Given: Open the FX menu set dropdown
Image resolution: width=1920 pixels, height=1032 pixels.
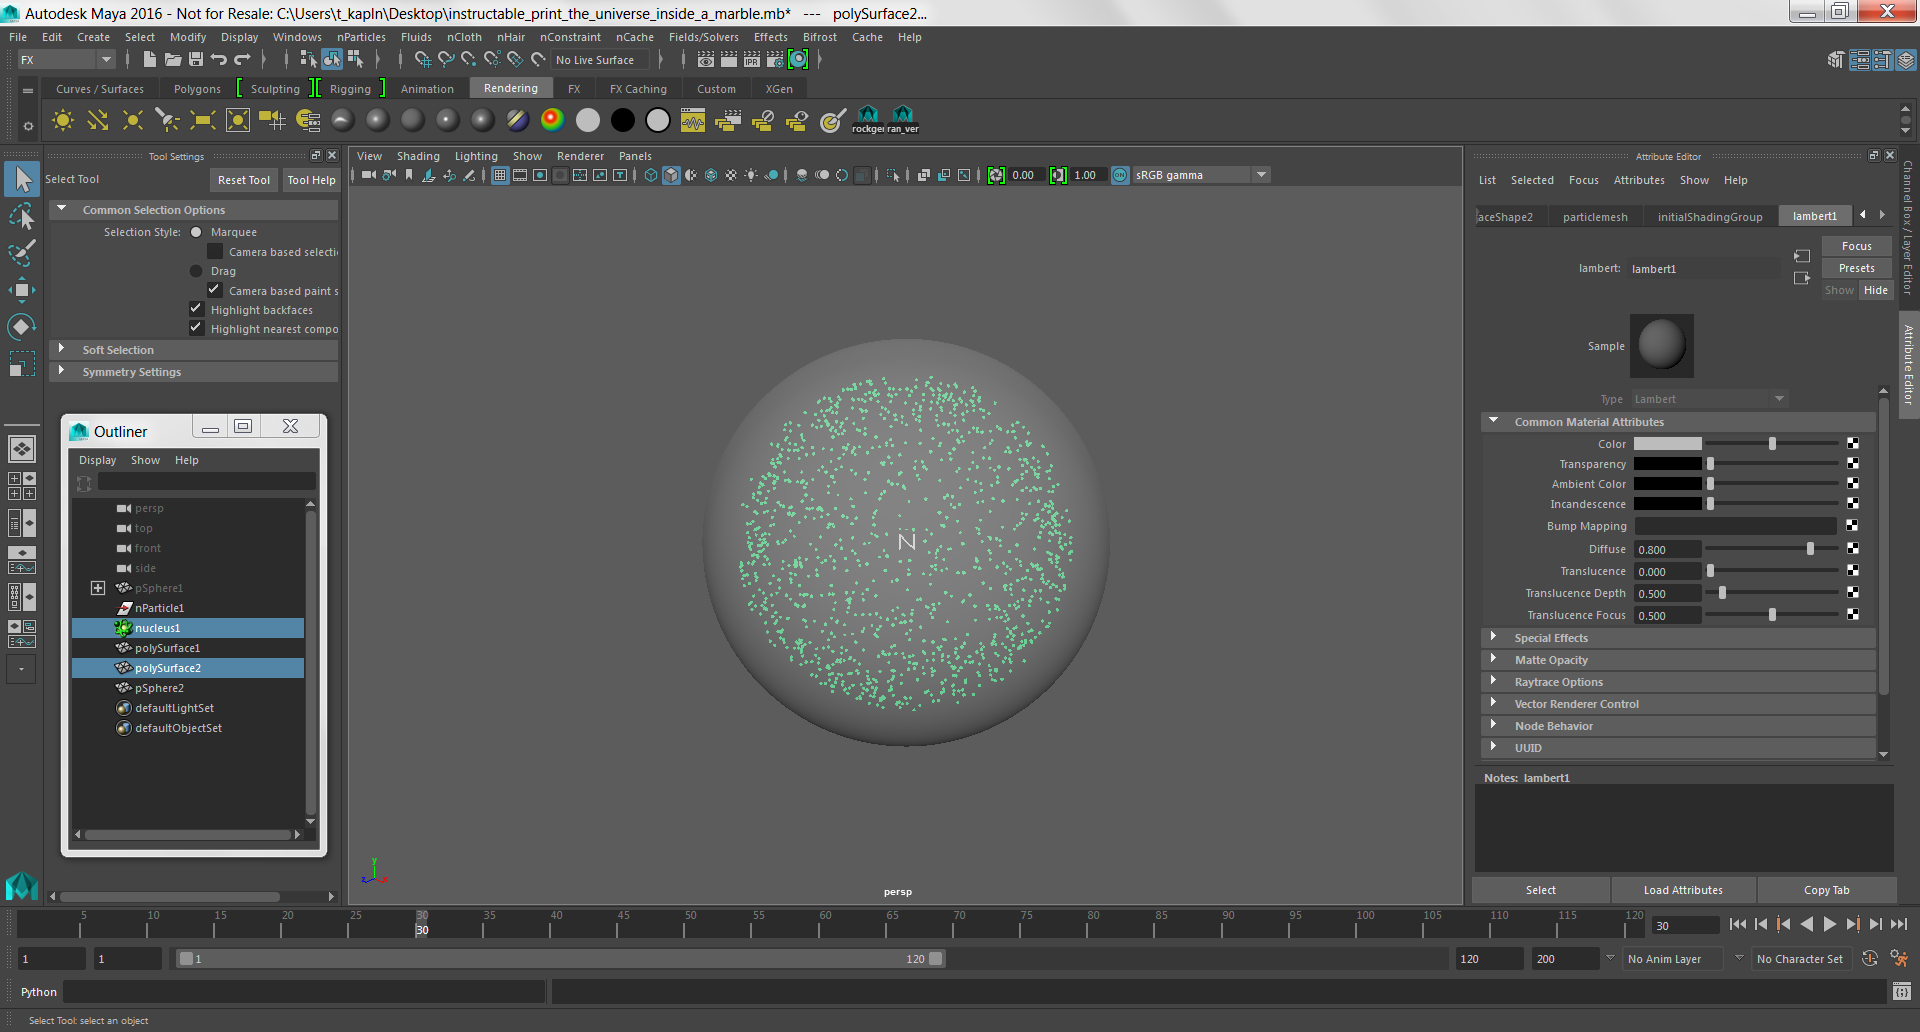Looking at the screenshot, I should pyautogui.click(x=66, y=60).
